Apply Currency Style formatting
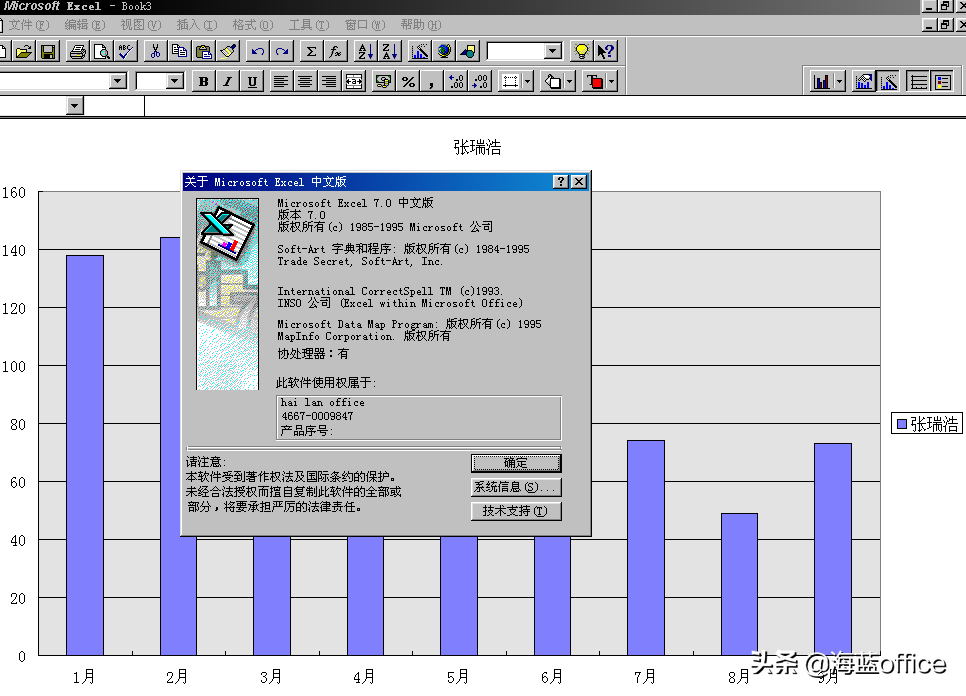 384,81
